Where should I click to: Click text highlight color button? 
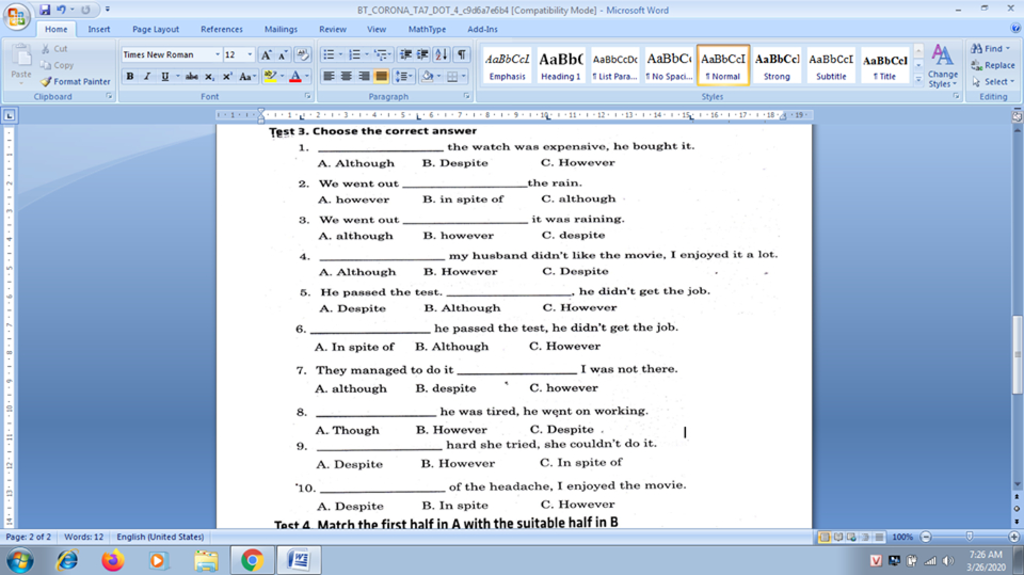pos(270,76)
